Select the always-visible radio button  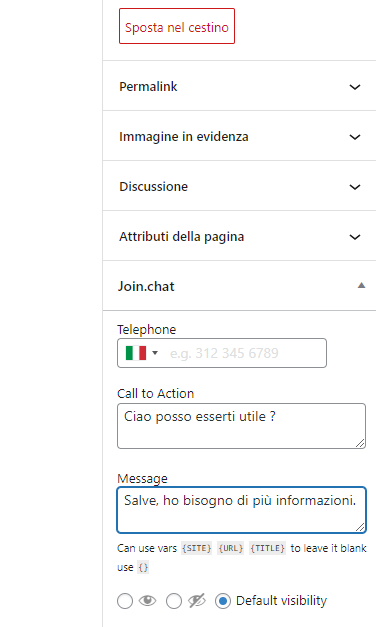point(125,601)
